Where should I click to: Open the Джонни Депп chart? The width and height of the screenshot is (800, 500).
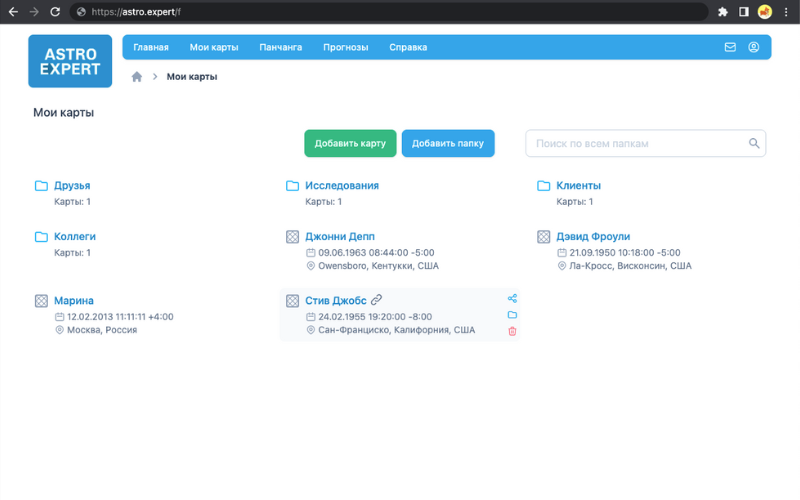click(340, 237)
